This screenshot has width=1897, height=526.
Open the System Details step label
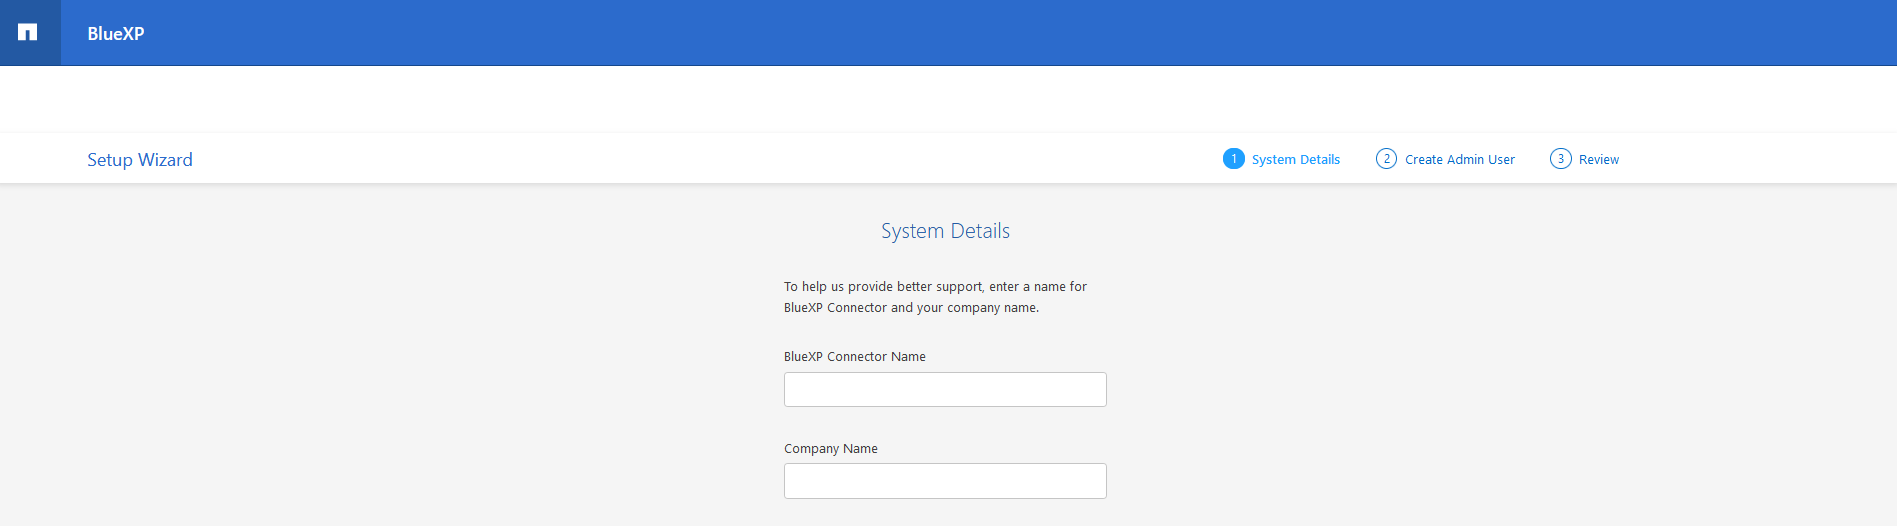(1296, 159)
